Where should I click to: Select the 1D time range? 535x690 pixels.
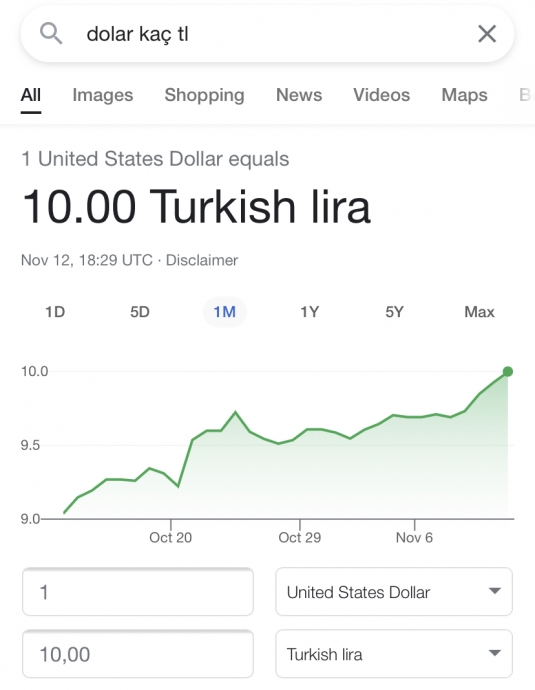coord(55,312)
